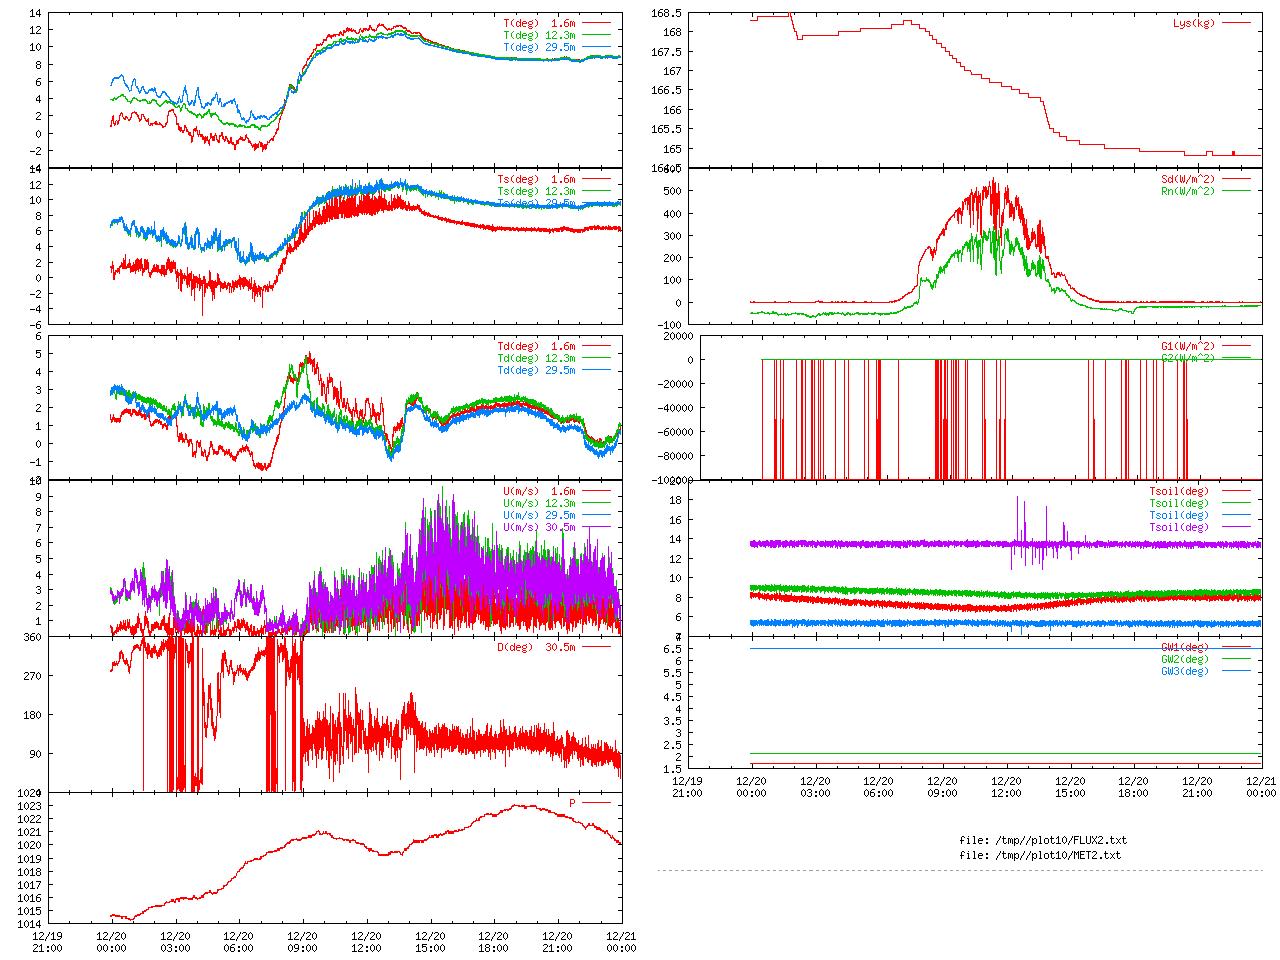Screen dimensions: 1280x960
Task: Click the green Rn(W/m^2) legend entry
Action: tap(1187, 191)
